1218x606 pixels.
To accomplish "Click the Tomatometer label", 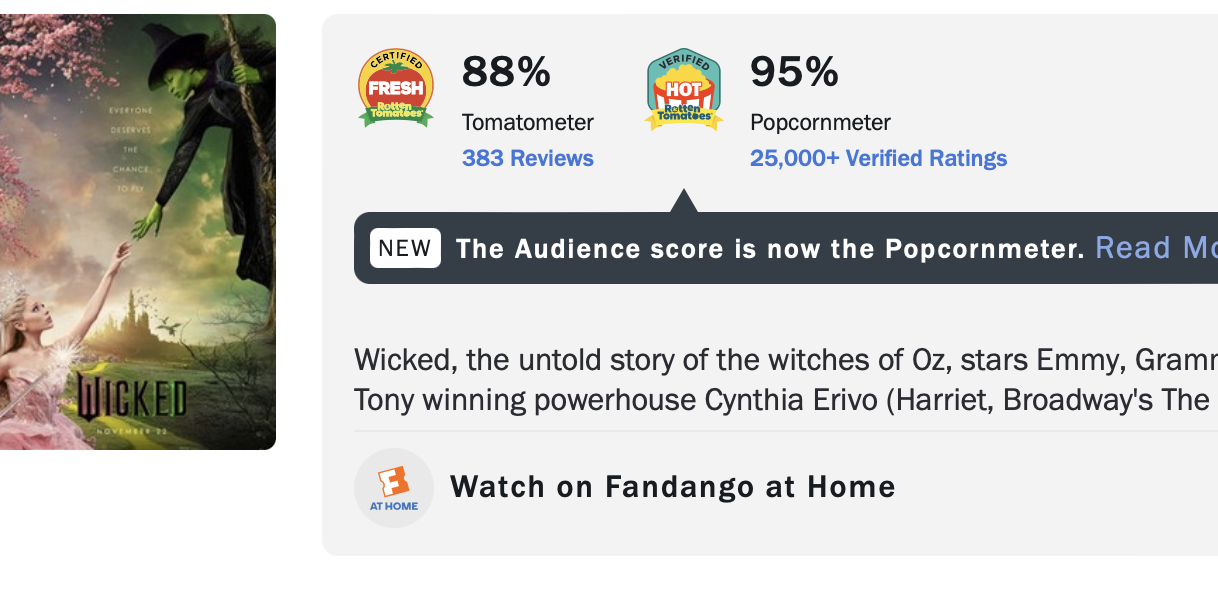I will coord(528,122).
